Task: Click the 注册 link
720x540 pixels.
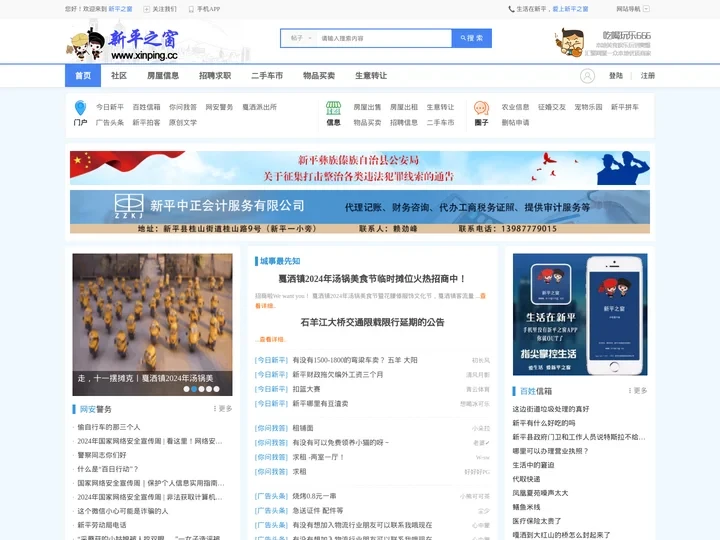Action: 648,76
